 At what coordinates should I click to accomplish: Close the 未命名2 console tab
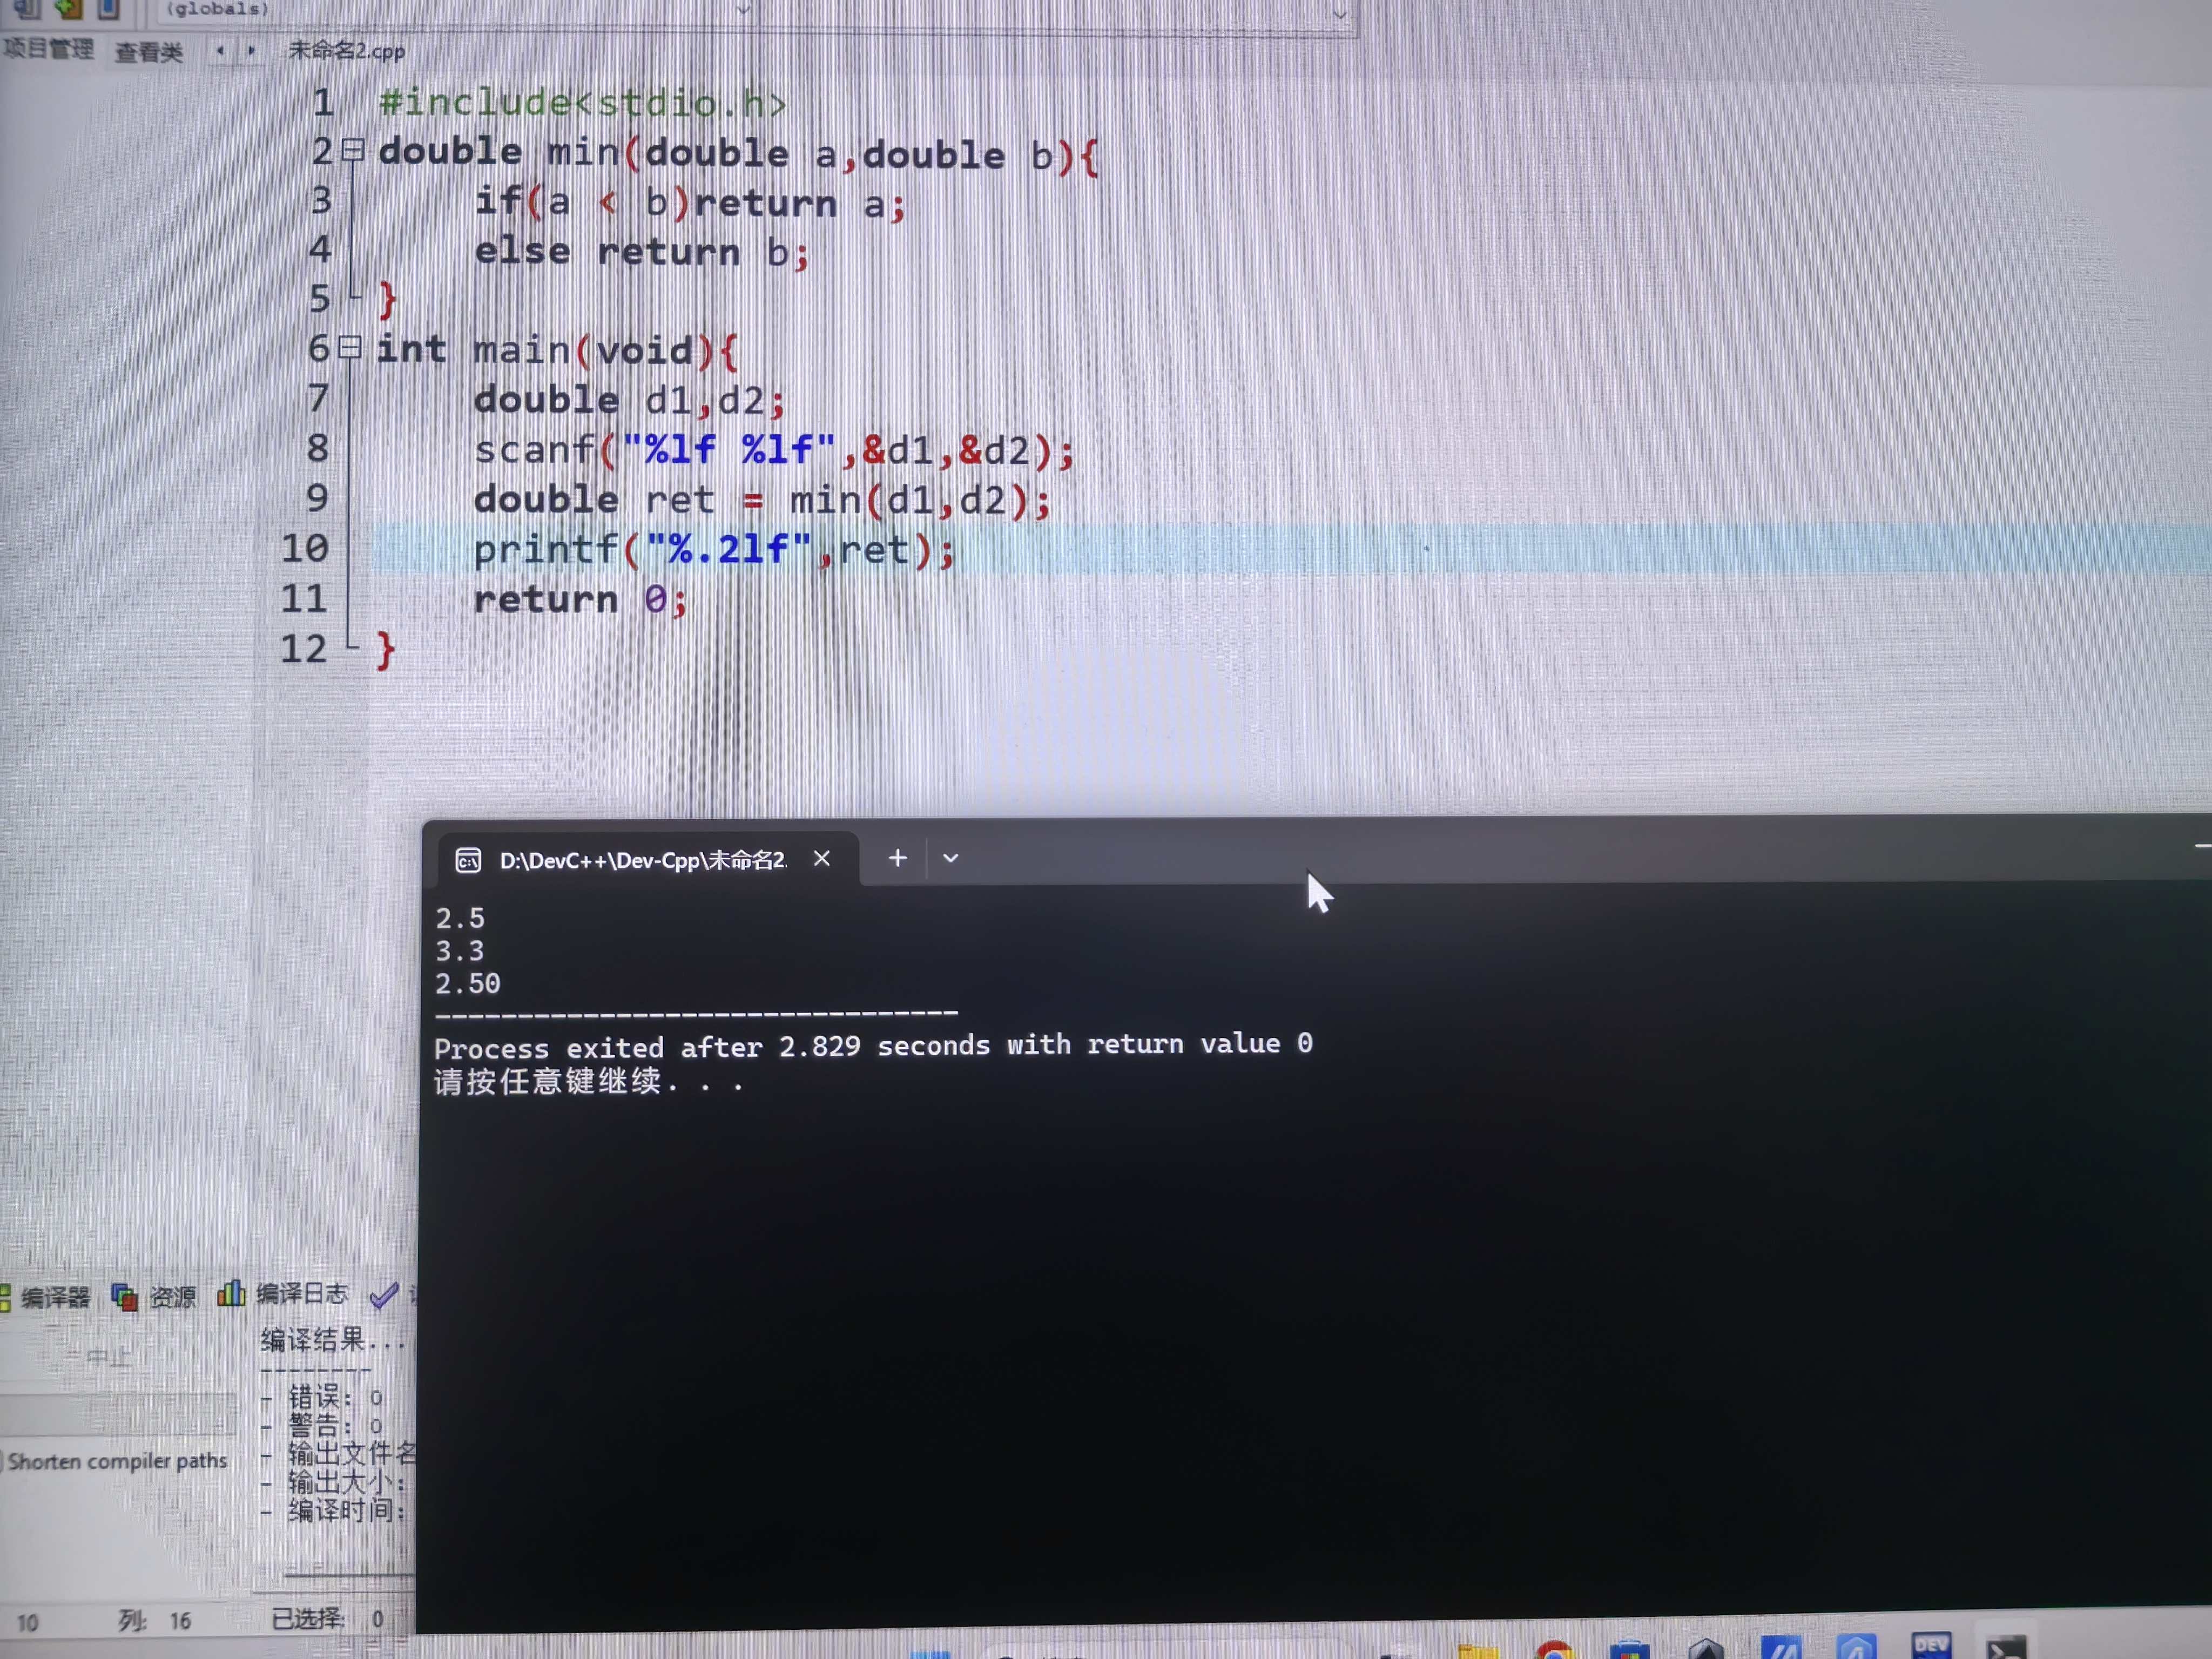822,859
